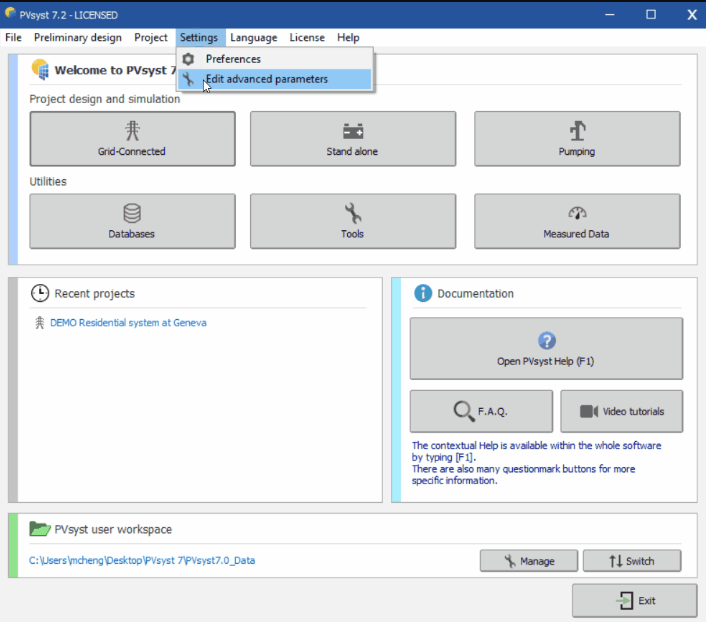The image size is (706, 622).
Task: Click the Recent projects clock icon
Action: tap(40, 293)
